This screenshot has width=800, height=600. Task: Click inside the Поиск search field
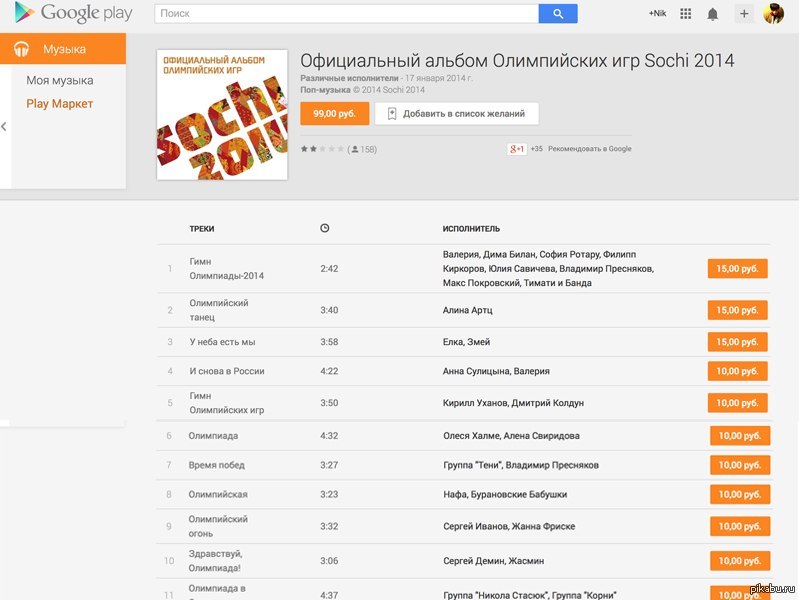[346, 14]
